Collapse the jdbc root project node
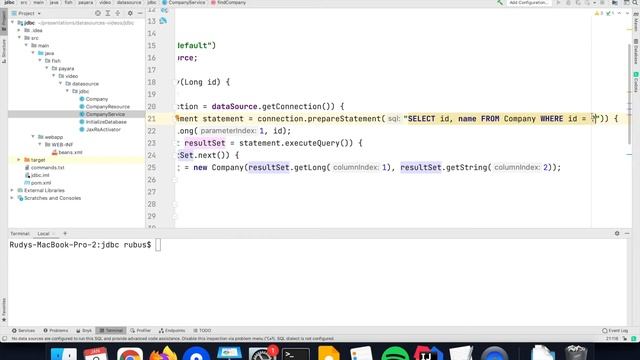 (12, 23)
